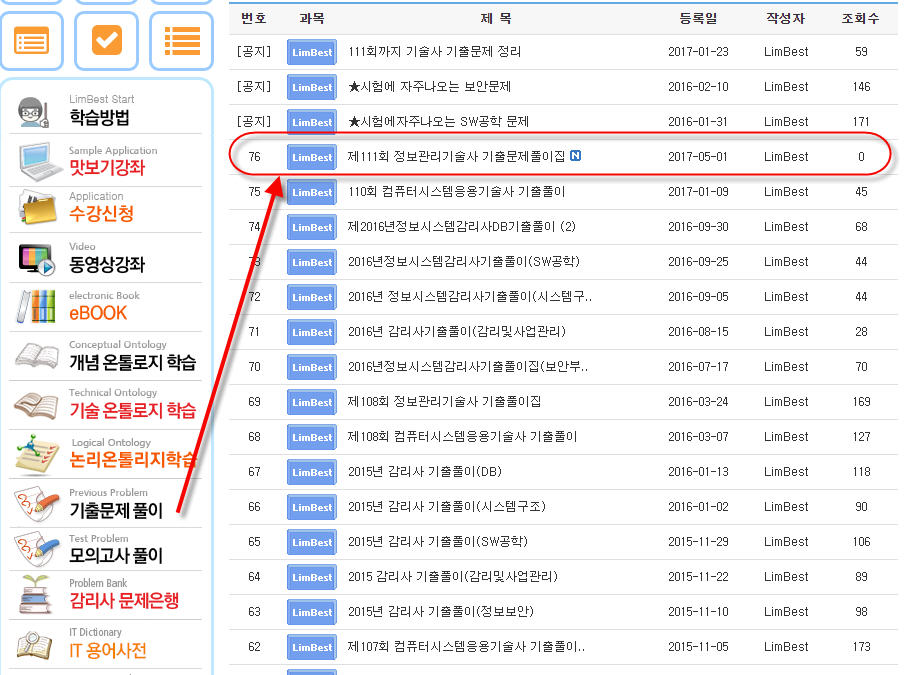Screen dimensions: 905x675
Task: Click view count 173 in row 62
Action: click(861, 647)
